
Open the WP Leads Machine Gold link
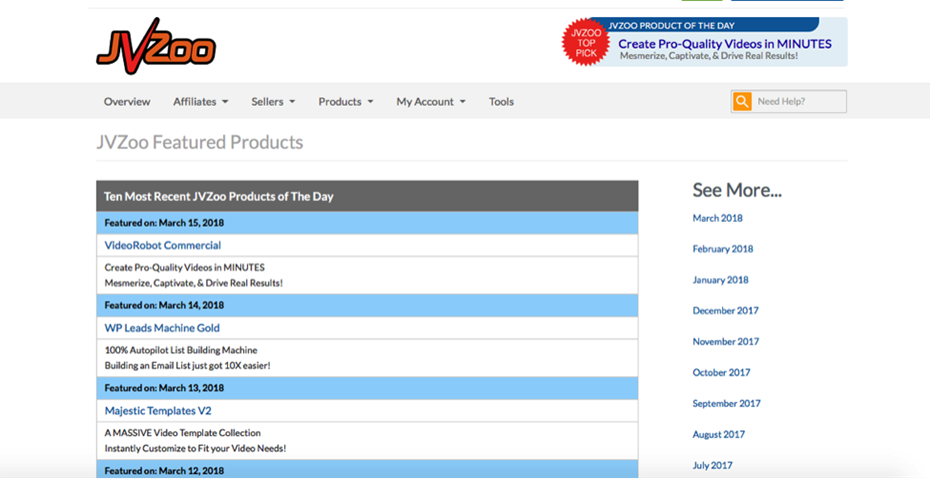click(162, 328)
